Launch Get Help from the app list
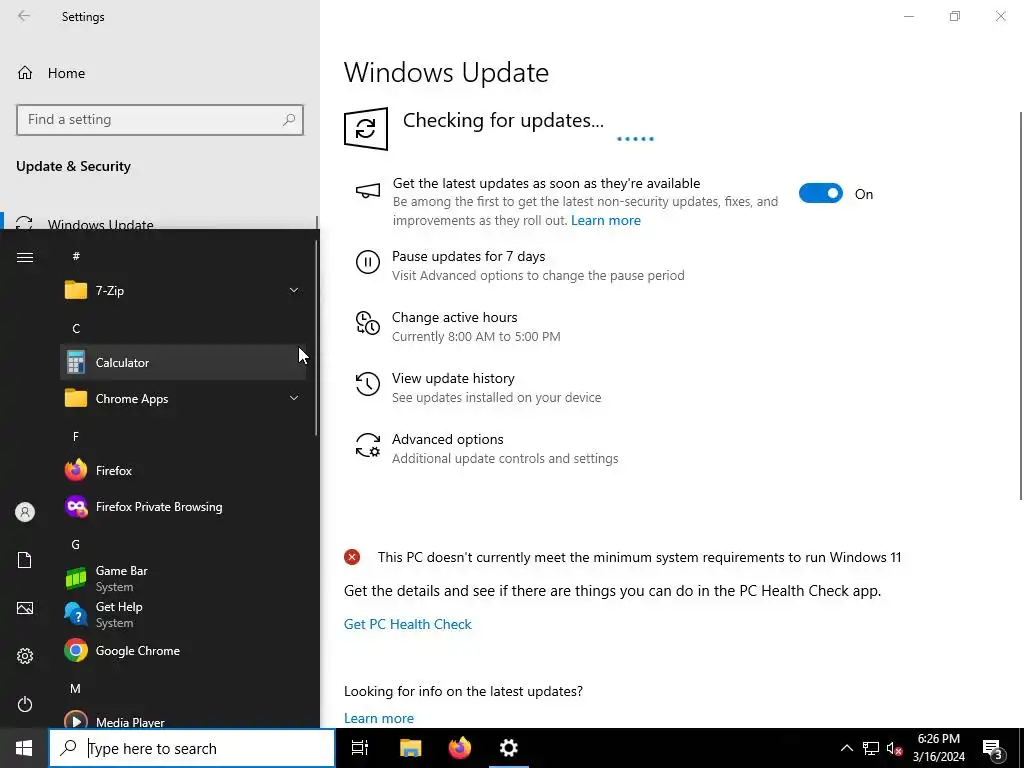 coord(183,615)
